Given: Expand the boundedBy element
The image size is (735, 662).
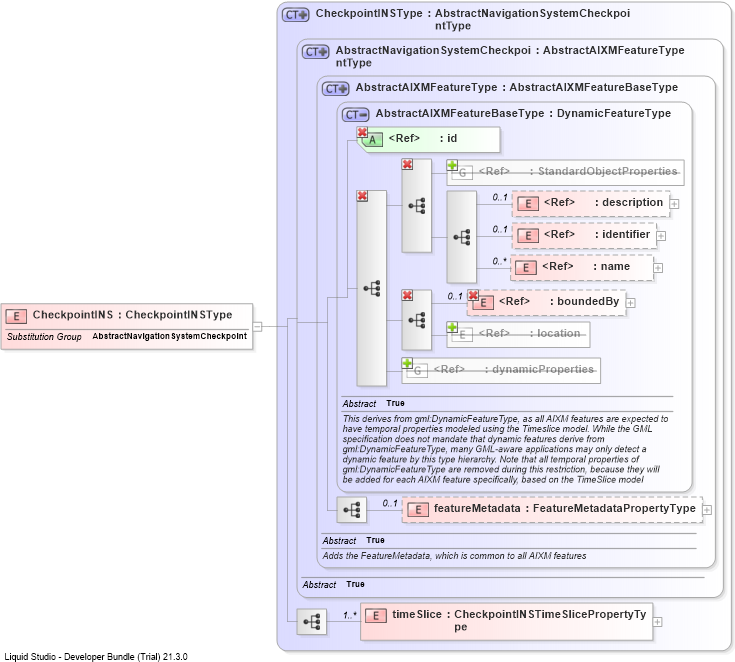Looking at the screenshot, I should [631, 303].
